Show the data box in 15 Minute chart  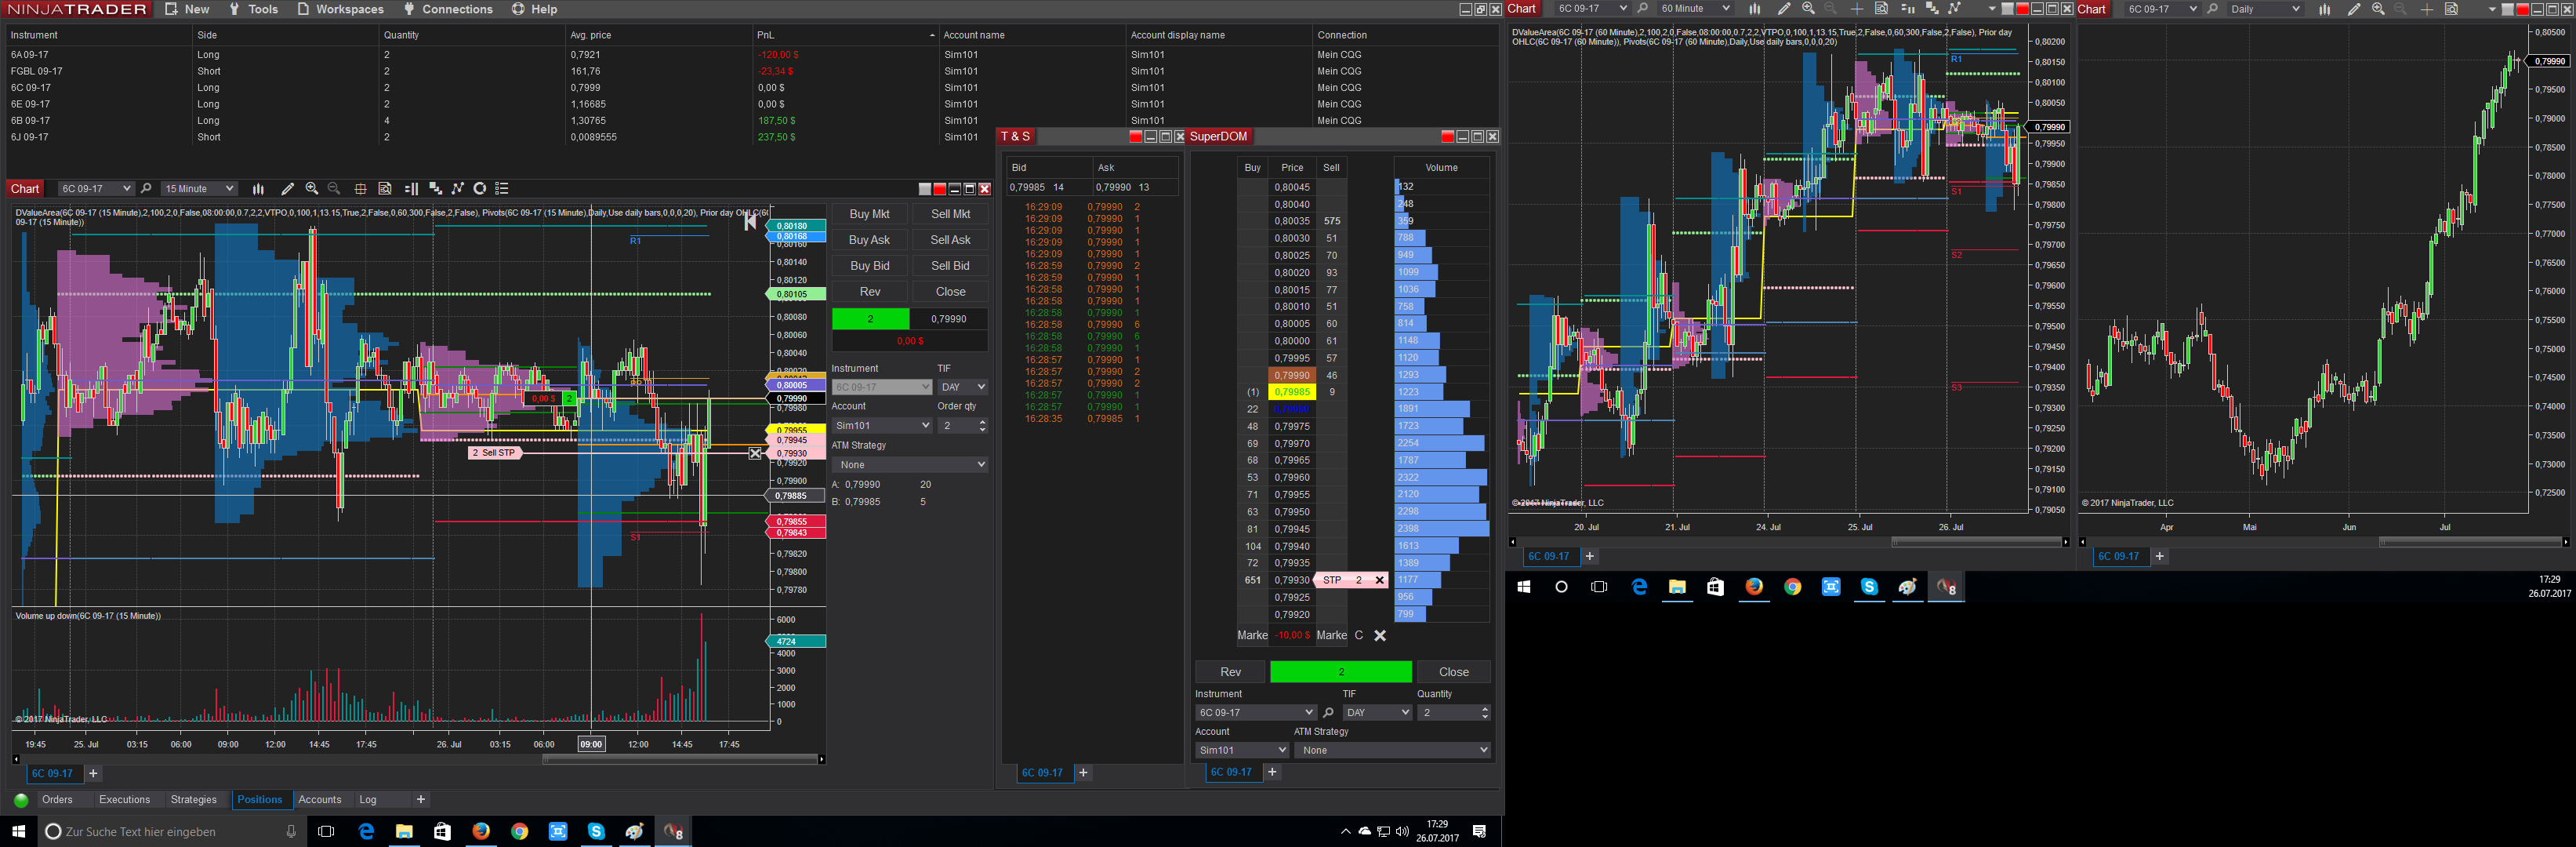[x=385, y=189]
